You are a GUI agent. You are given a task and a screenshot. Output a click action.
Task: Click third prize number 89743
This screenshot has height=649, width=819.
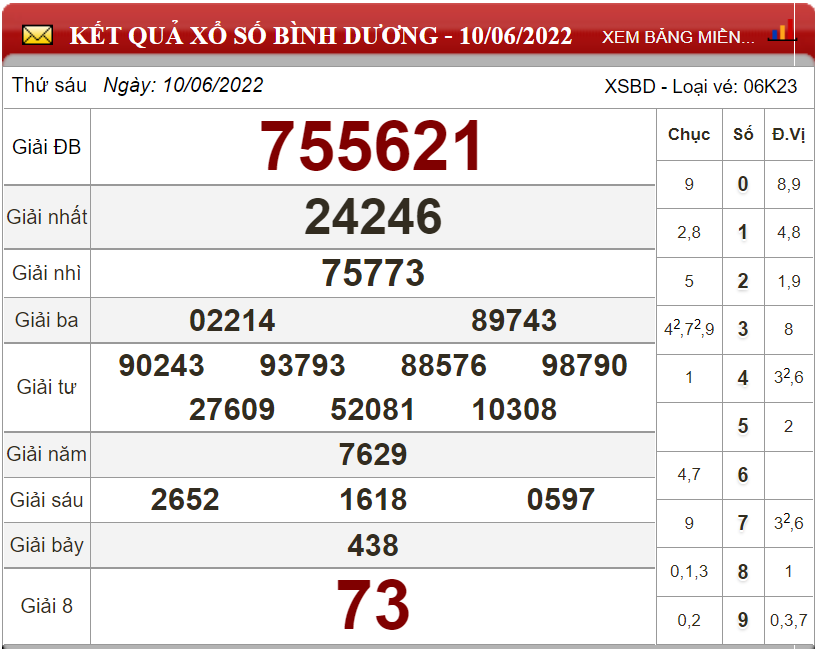[514, 320]
